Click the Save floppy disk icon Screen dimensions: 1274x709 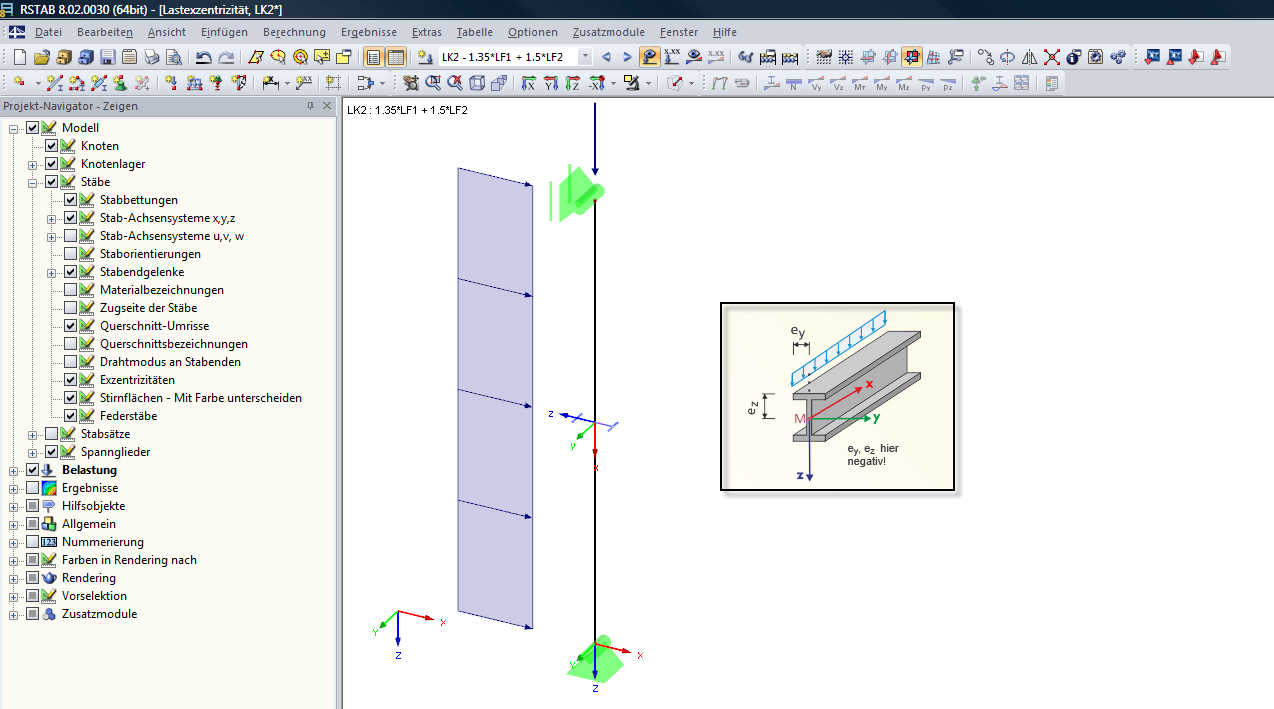coord(108,57)
